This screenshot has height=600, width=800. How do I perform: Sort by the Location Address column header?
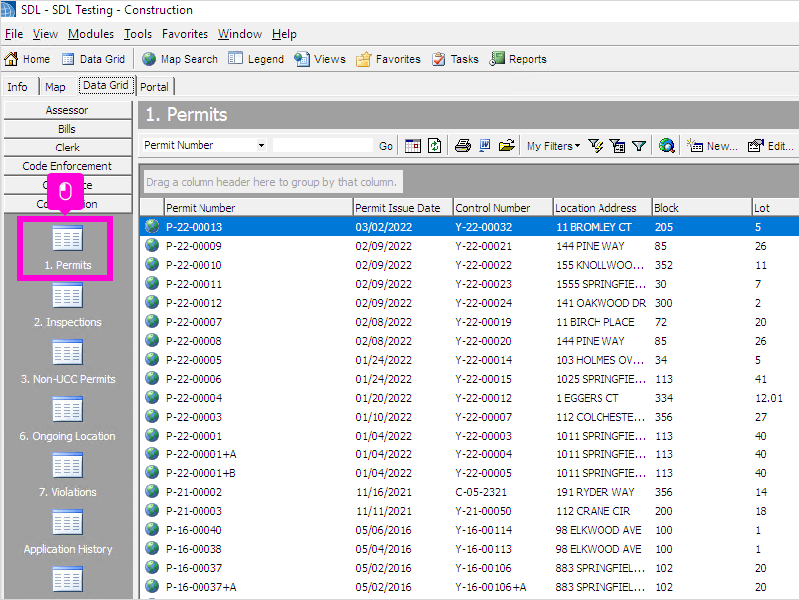pos(602,208)
